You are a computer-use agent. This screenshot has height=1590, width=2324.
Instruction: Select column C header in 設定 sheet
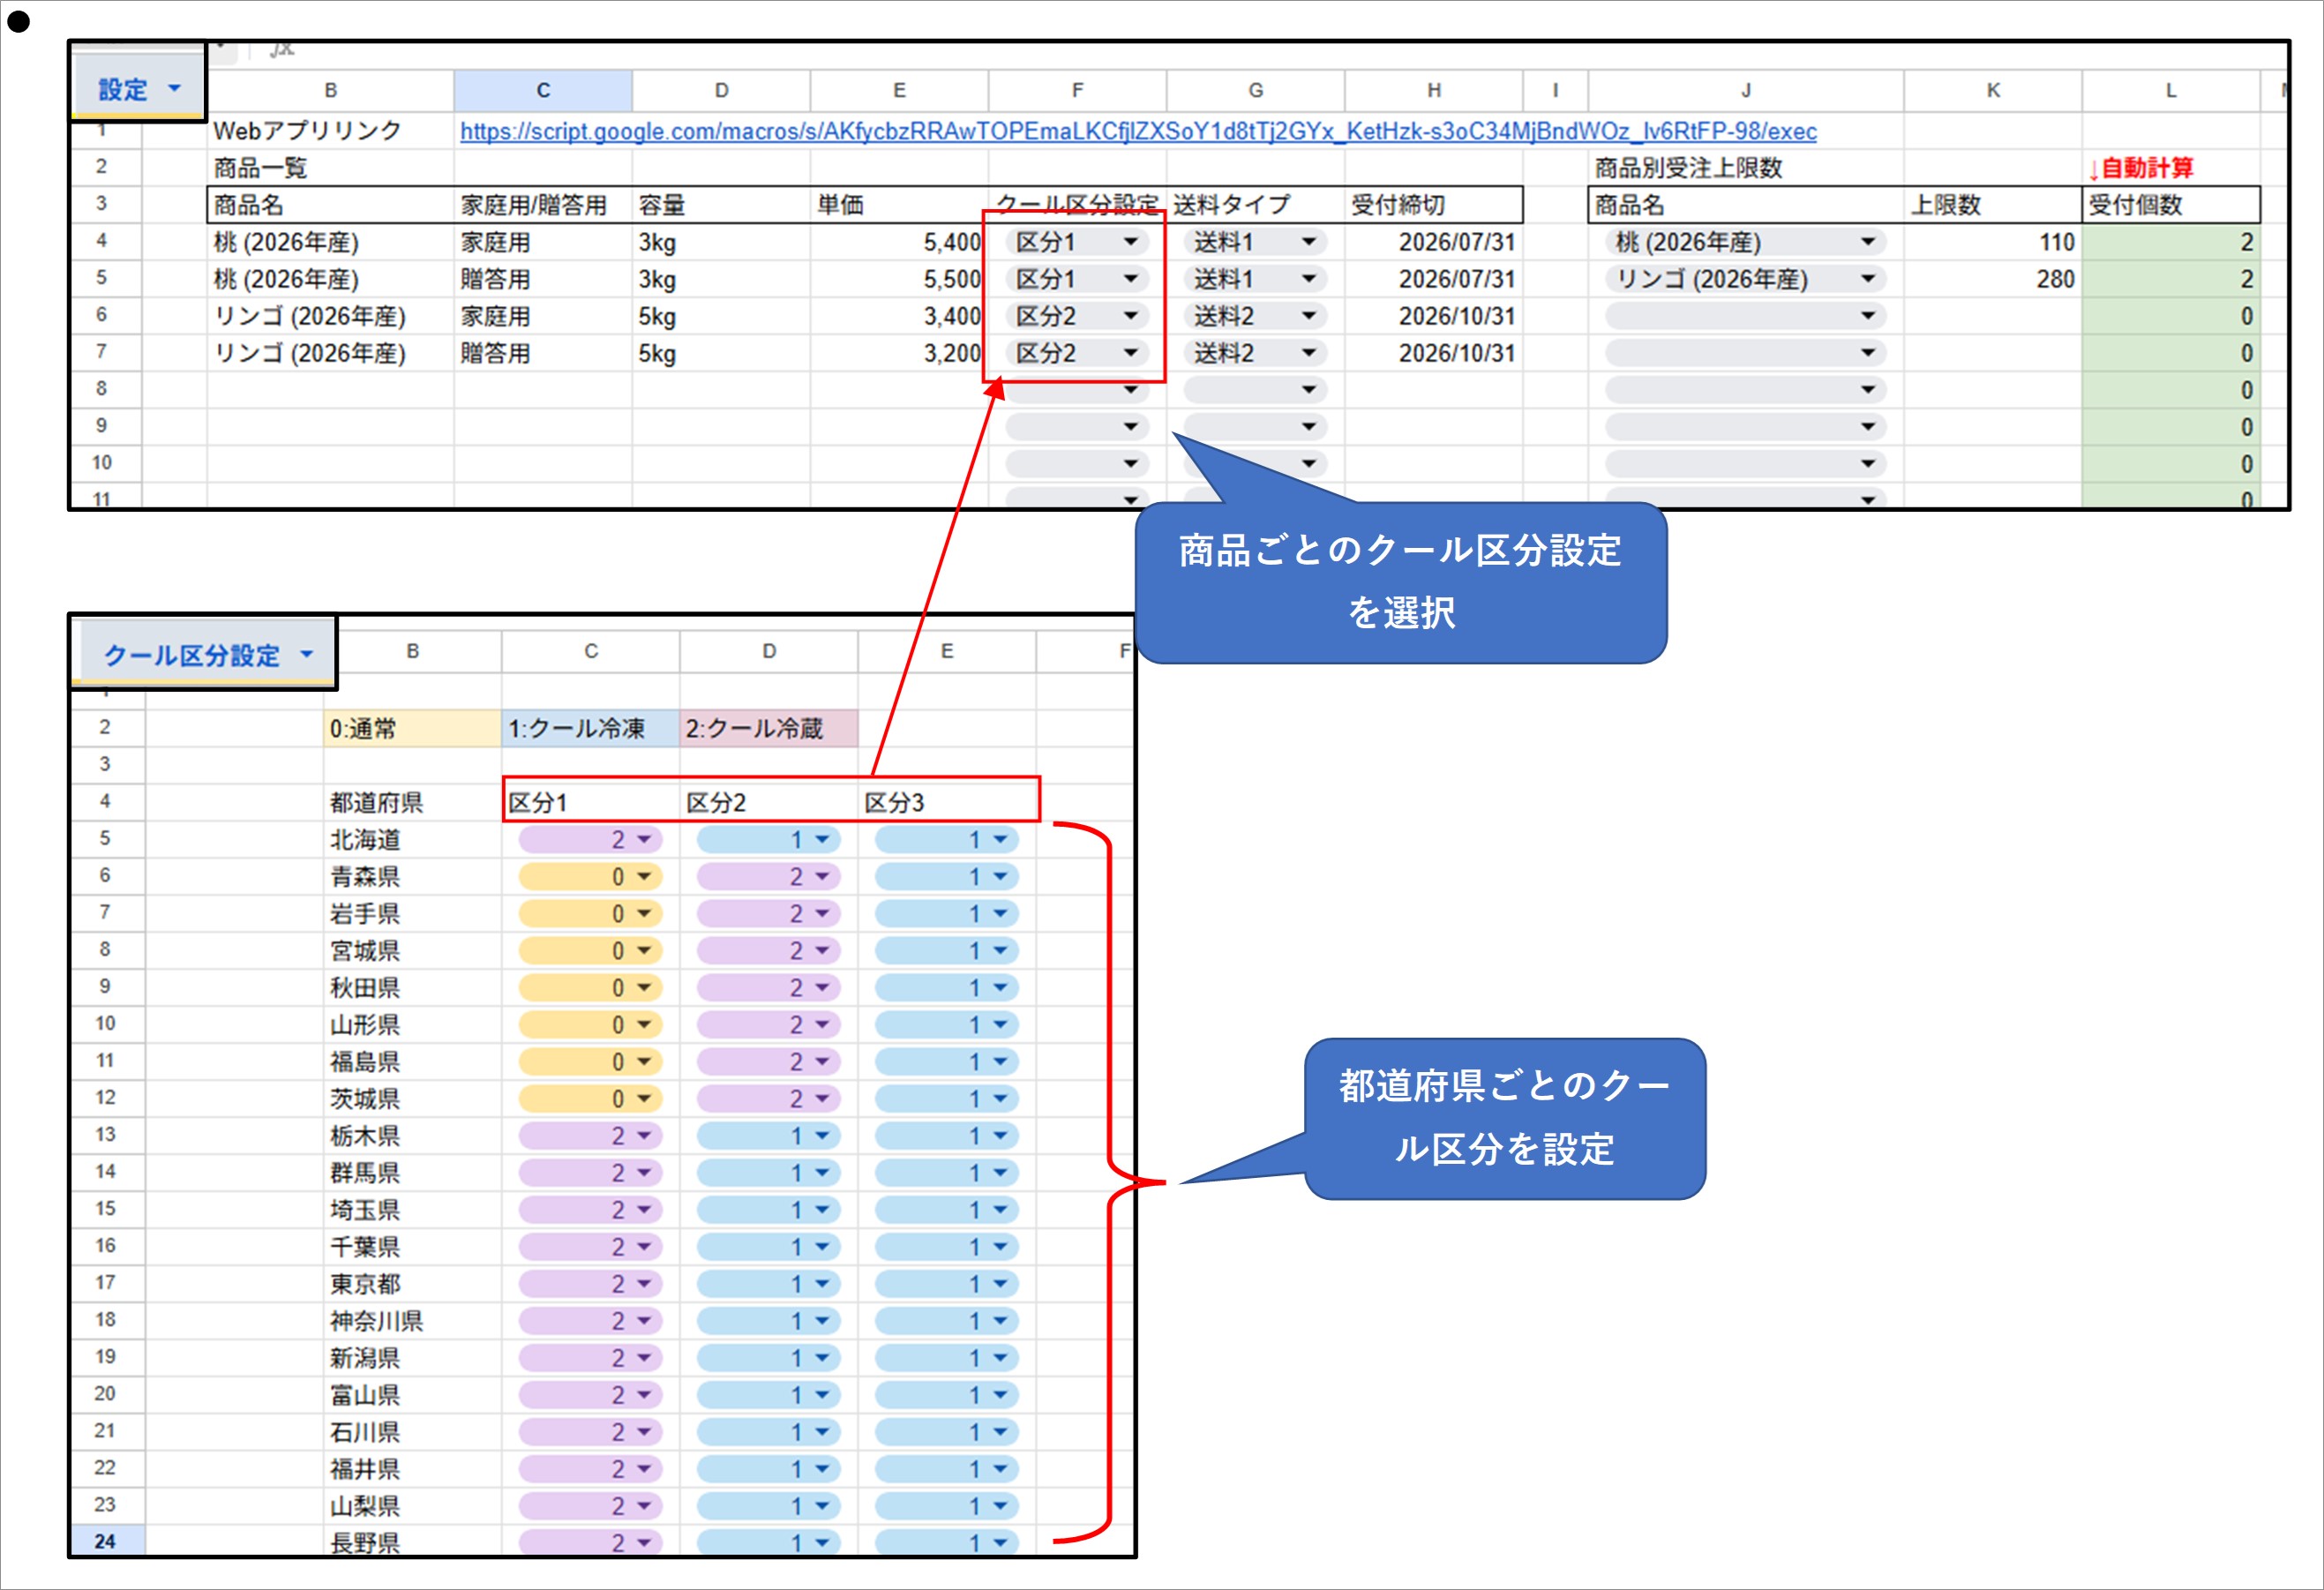coord(543,90)
